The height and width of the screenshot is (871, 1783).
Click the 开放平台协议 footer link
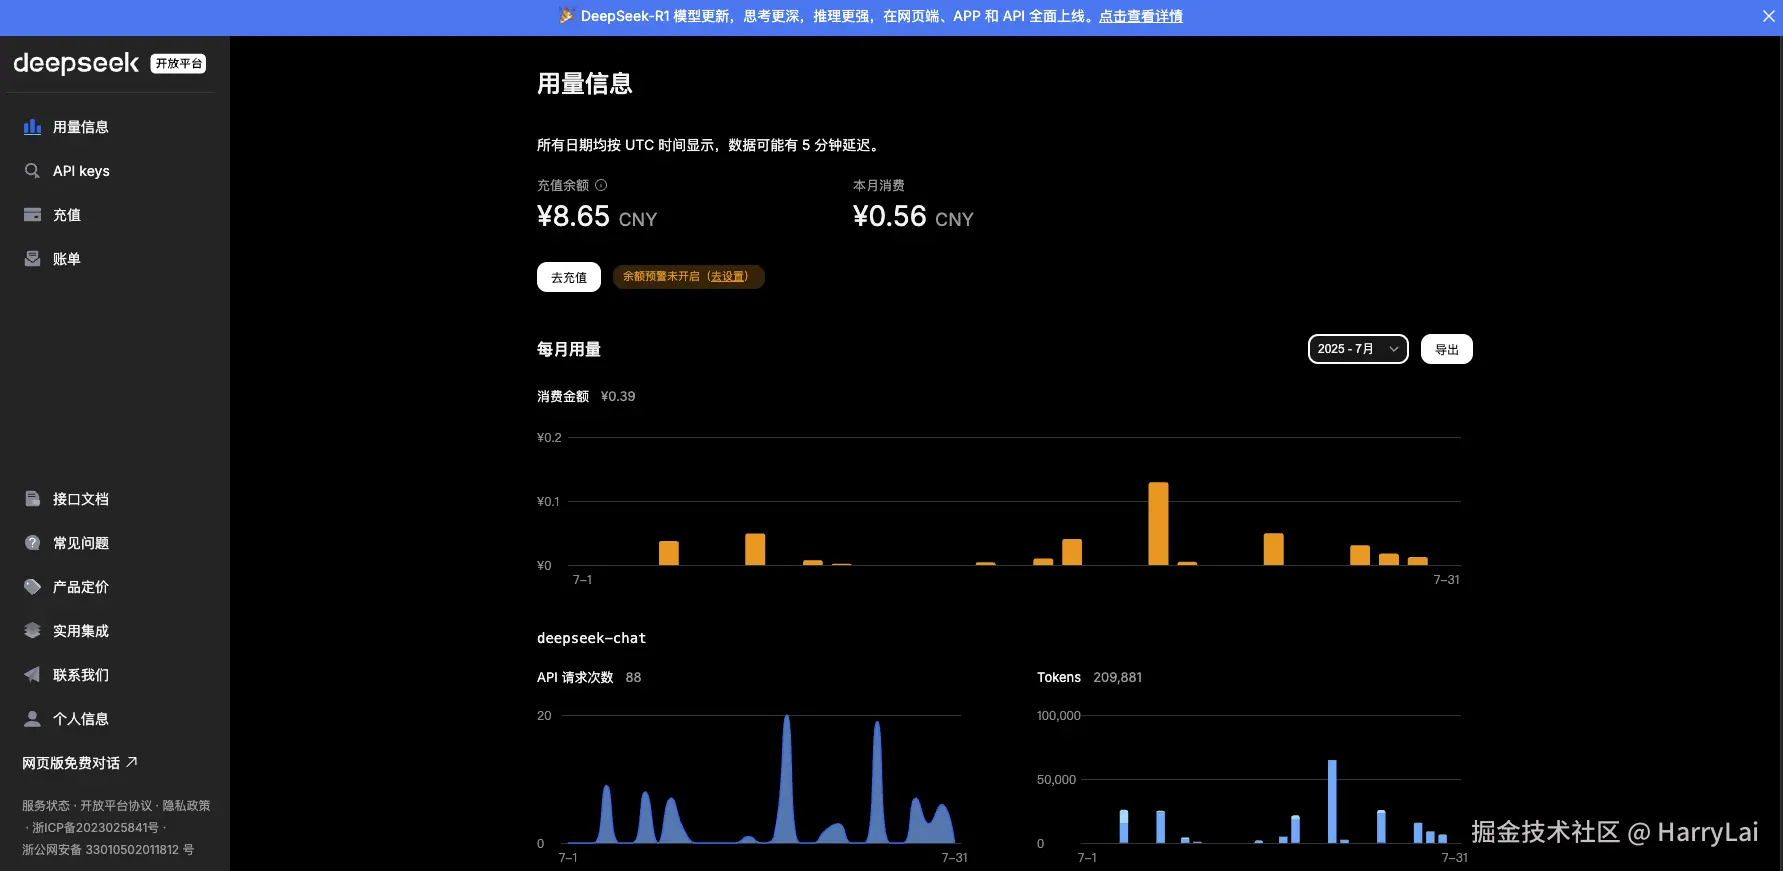pos(116,806)
